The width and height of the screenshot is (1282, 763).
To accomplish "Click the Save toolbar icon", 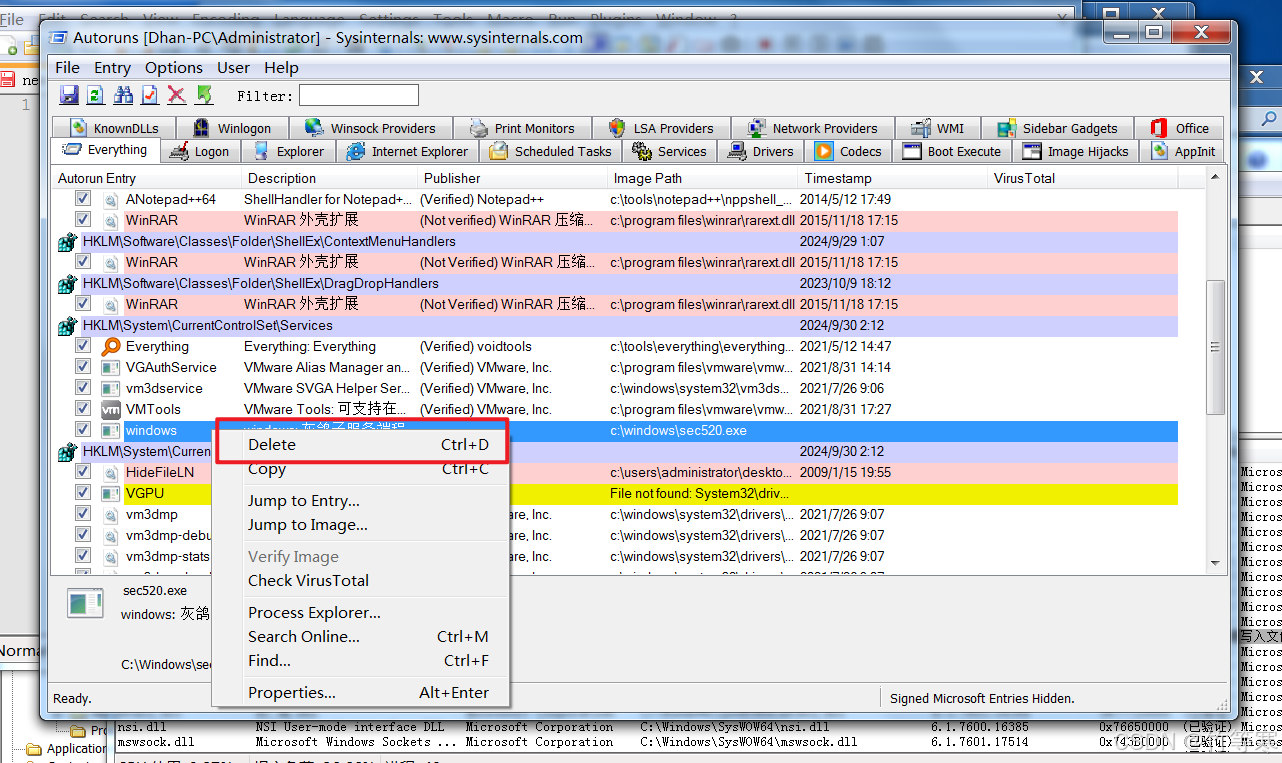I will 69,95.
